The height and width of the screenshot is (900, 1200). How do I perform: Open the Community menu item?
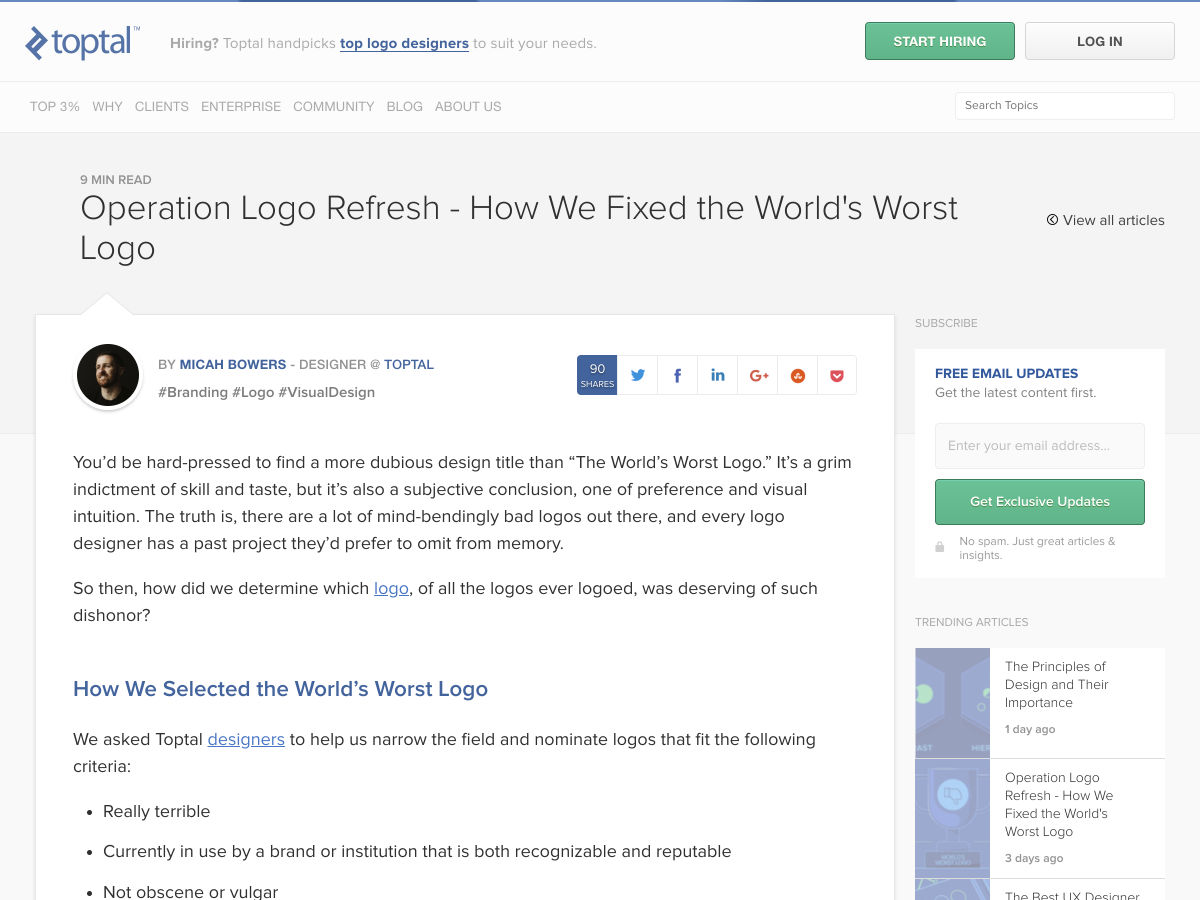334,106
